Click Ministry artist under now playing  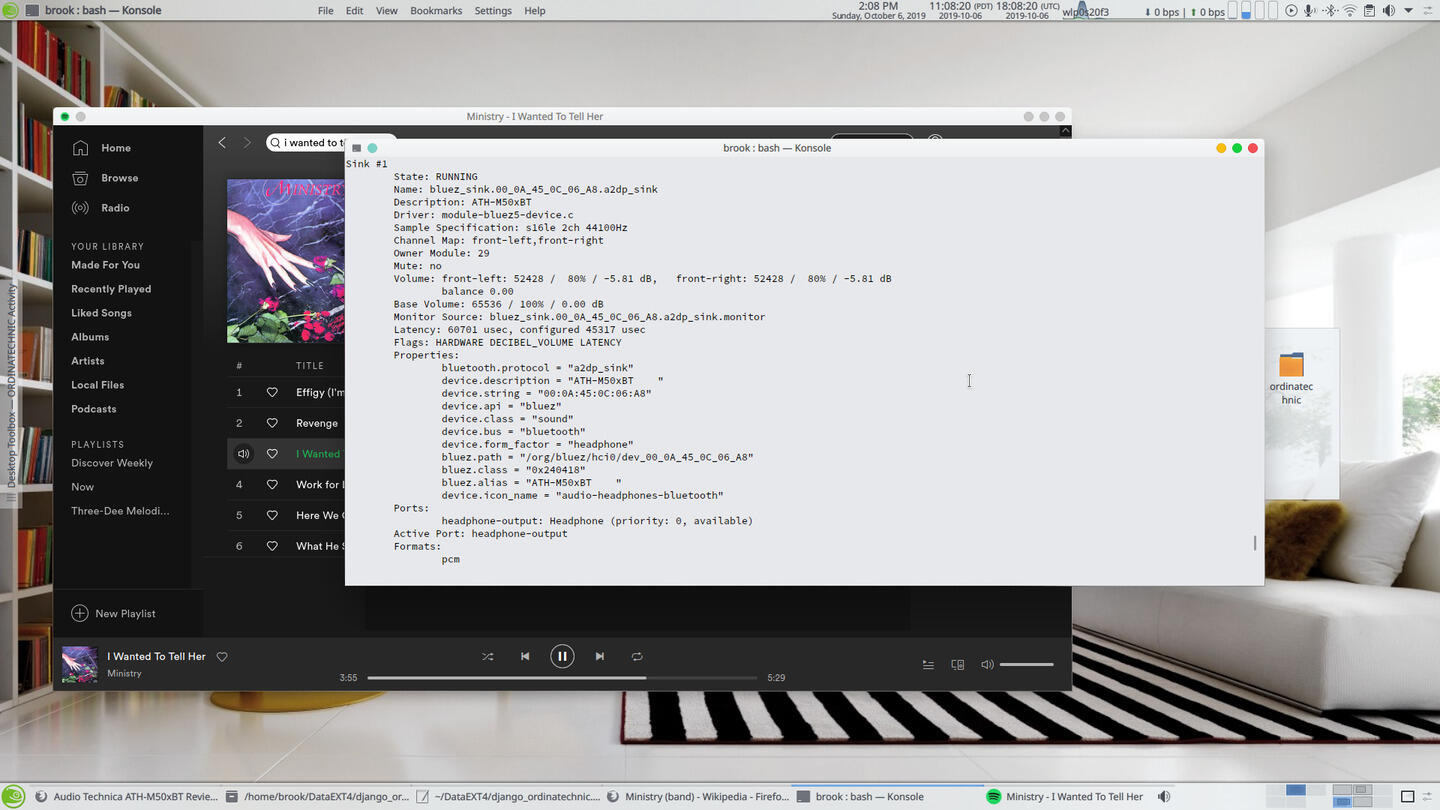125,674
